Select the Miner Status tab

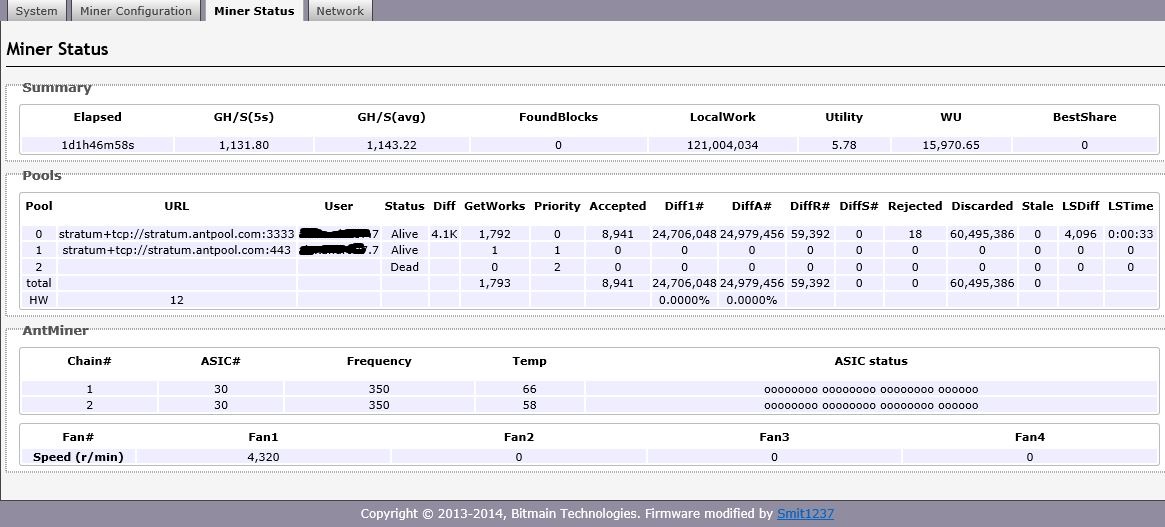click(x=254, y=11)
